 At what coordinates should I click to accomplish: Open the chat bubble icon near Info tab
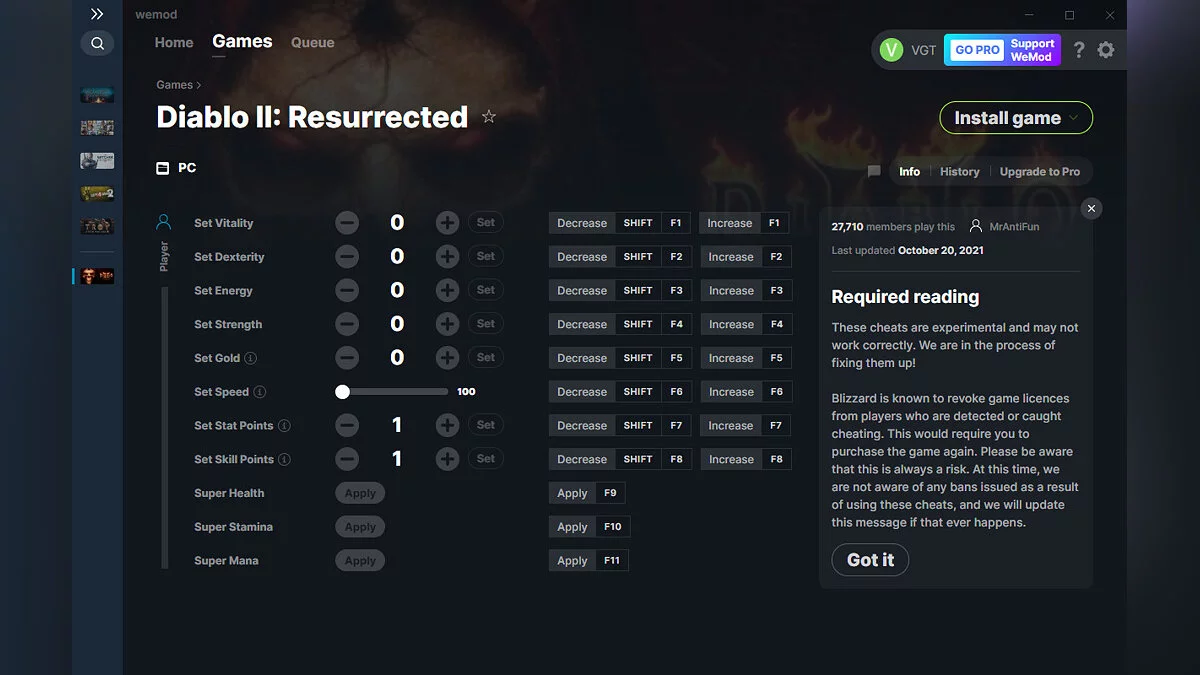[x=873, y=171]
